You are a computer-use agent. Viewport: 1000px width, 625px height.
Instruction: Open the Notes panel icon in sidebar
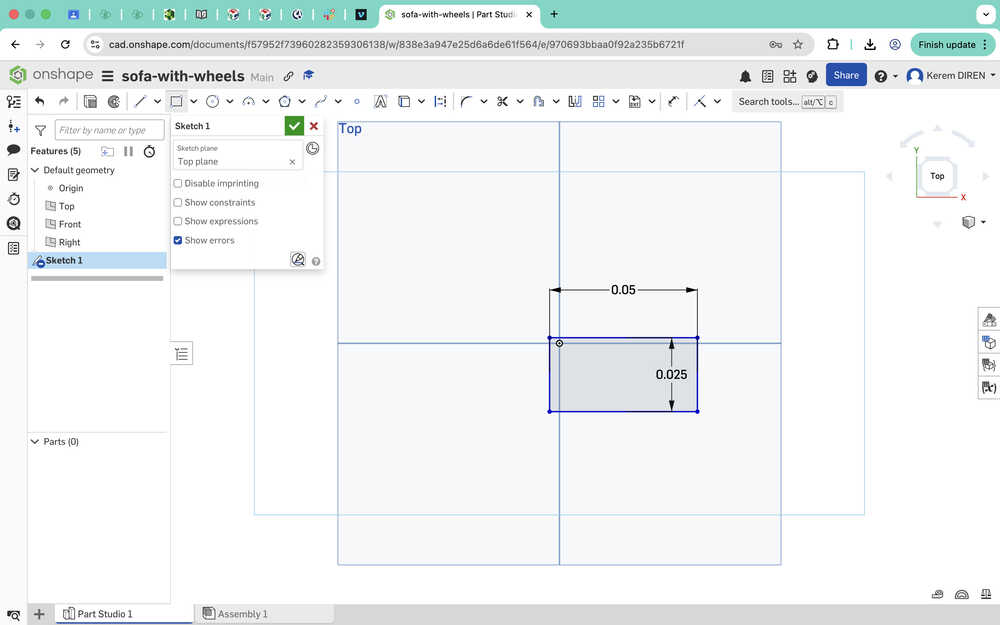point(13,174)
